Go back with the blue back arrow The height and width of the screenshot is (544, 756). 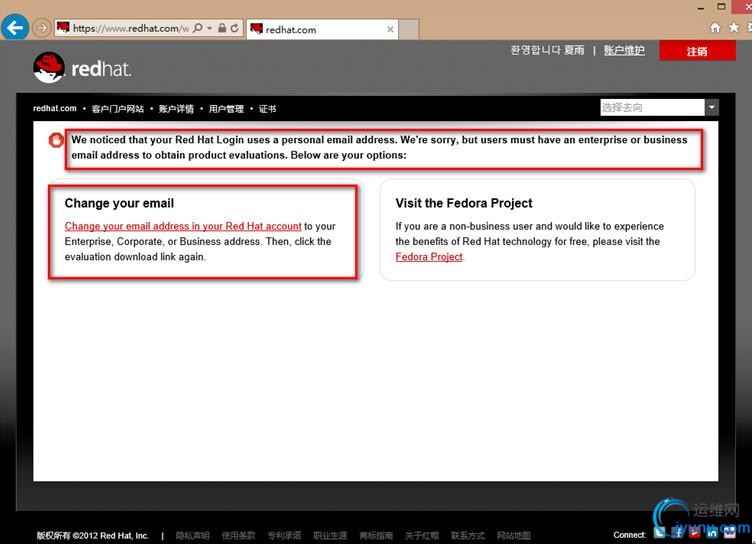tap(15, 28)
